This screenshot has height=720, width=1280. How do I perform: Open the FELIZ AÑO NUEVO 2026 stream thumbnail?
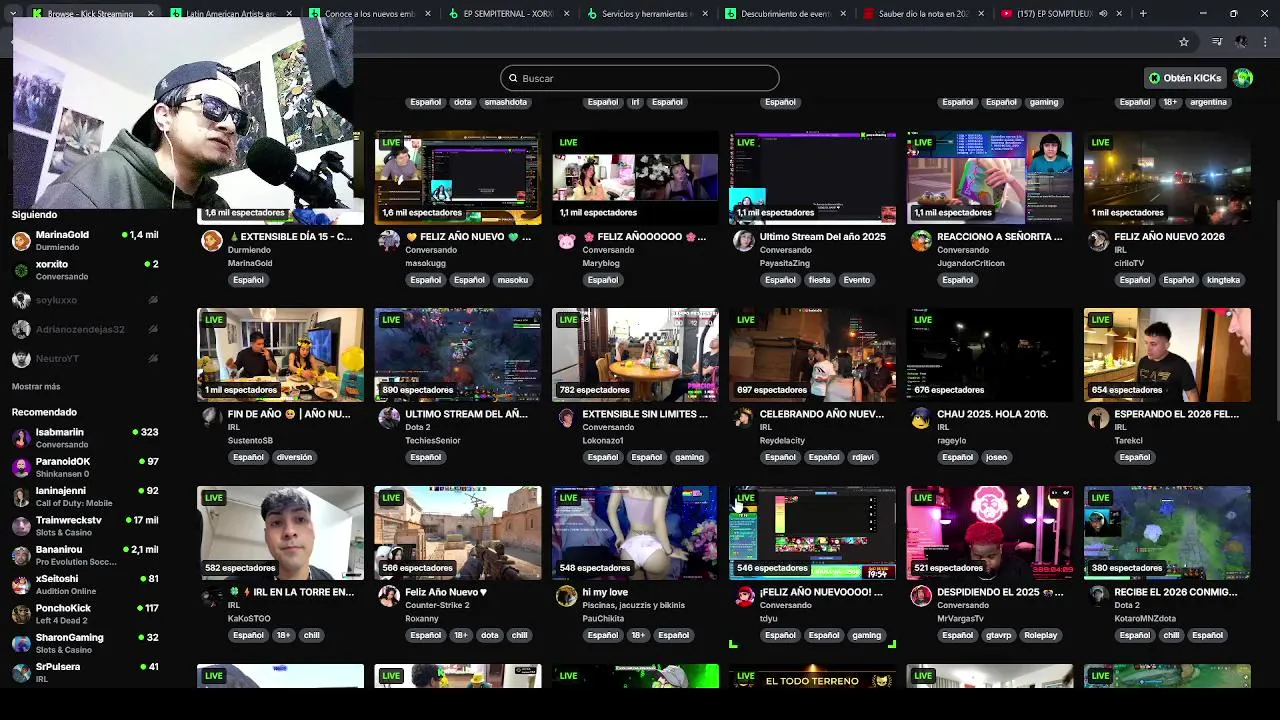point(1167,177)
